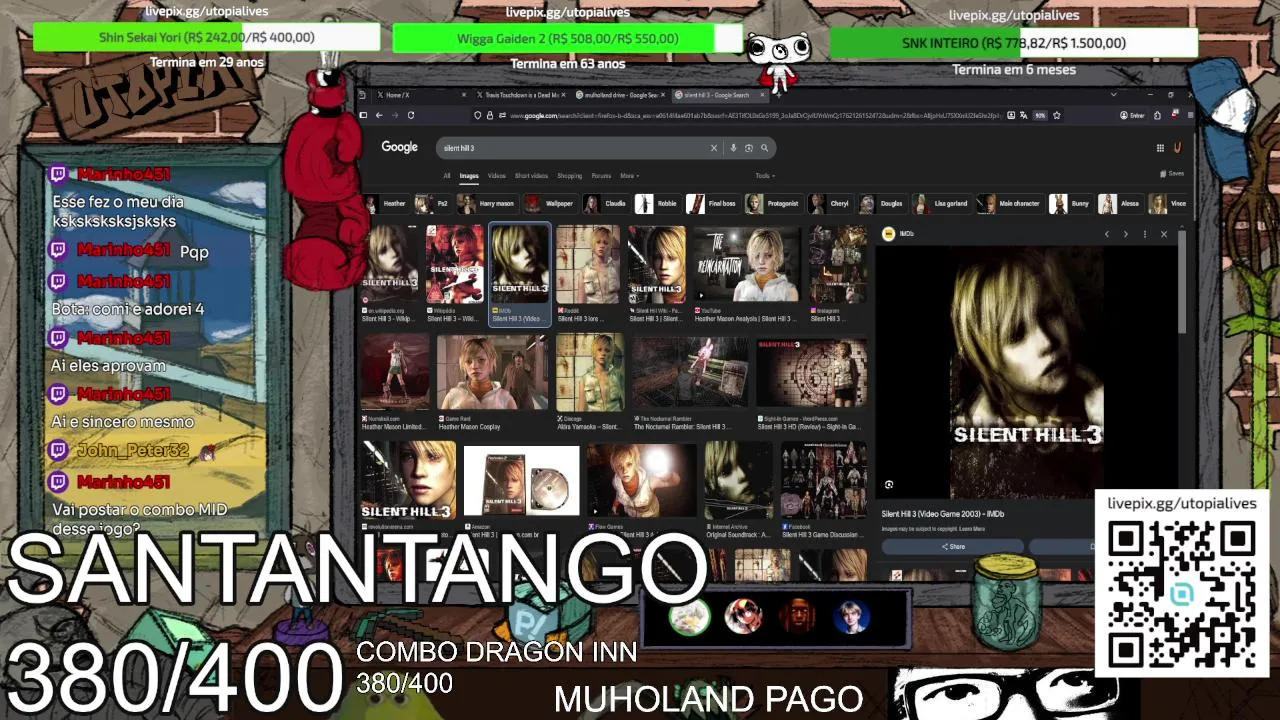
Task: Filter by Lisa garland chip
Action: tap(941, 203)
